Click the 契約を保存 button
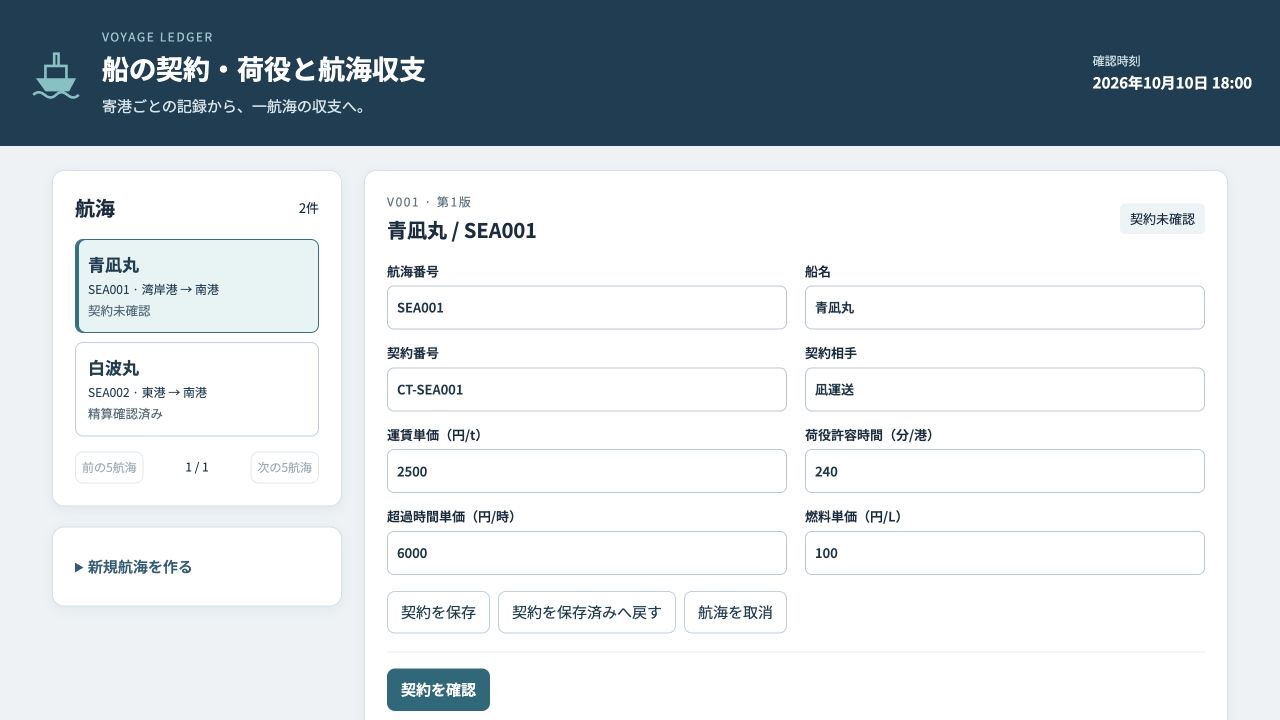This screenshot has height=720, width=1280. pos(438,612)
